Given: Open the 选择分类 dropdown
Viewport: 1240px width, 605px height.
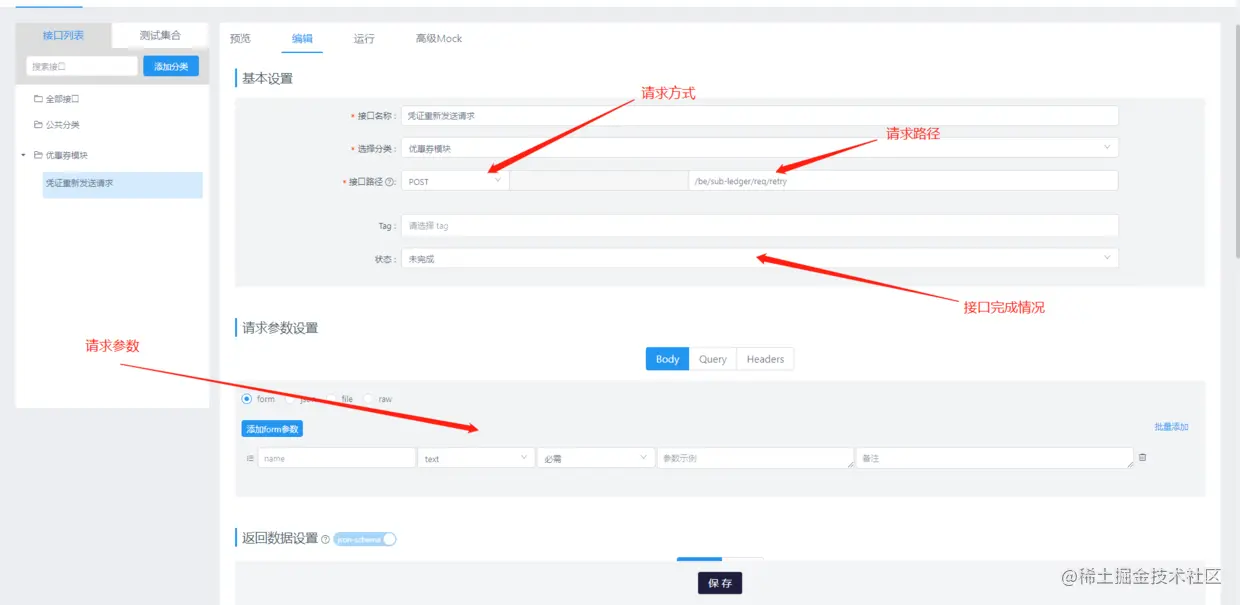Looking at the screenshot, I should (759, 148).
